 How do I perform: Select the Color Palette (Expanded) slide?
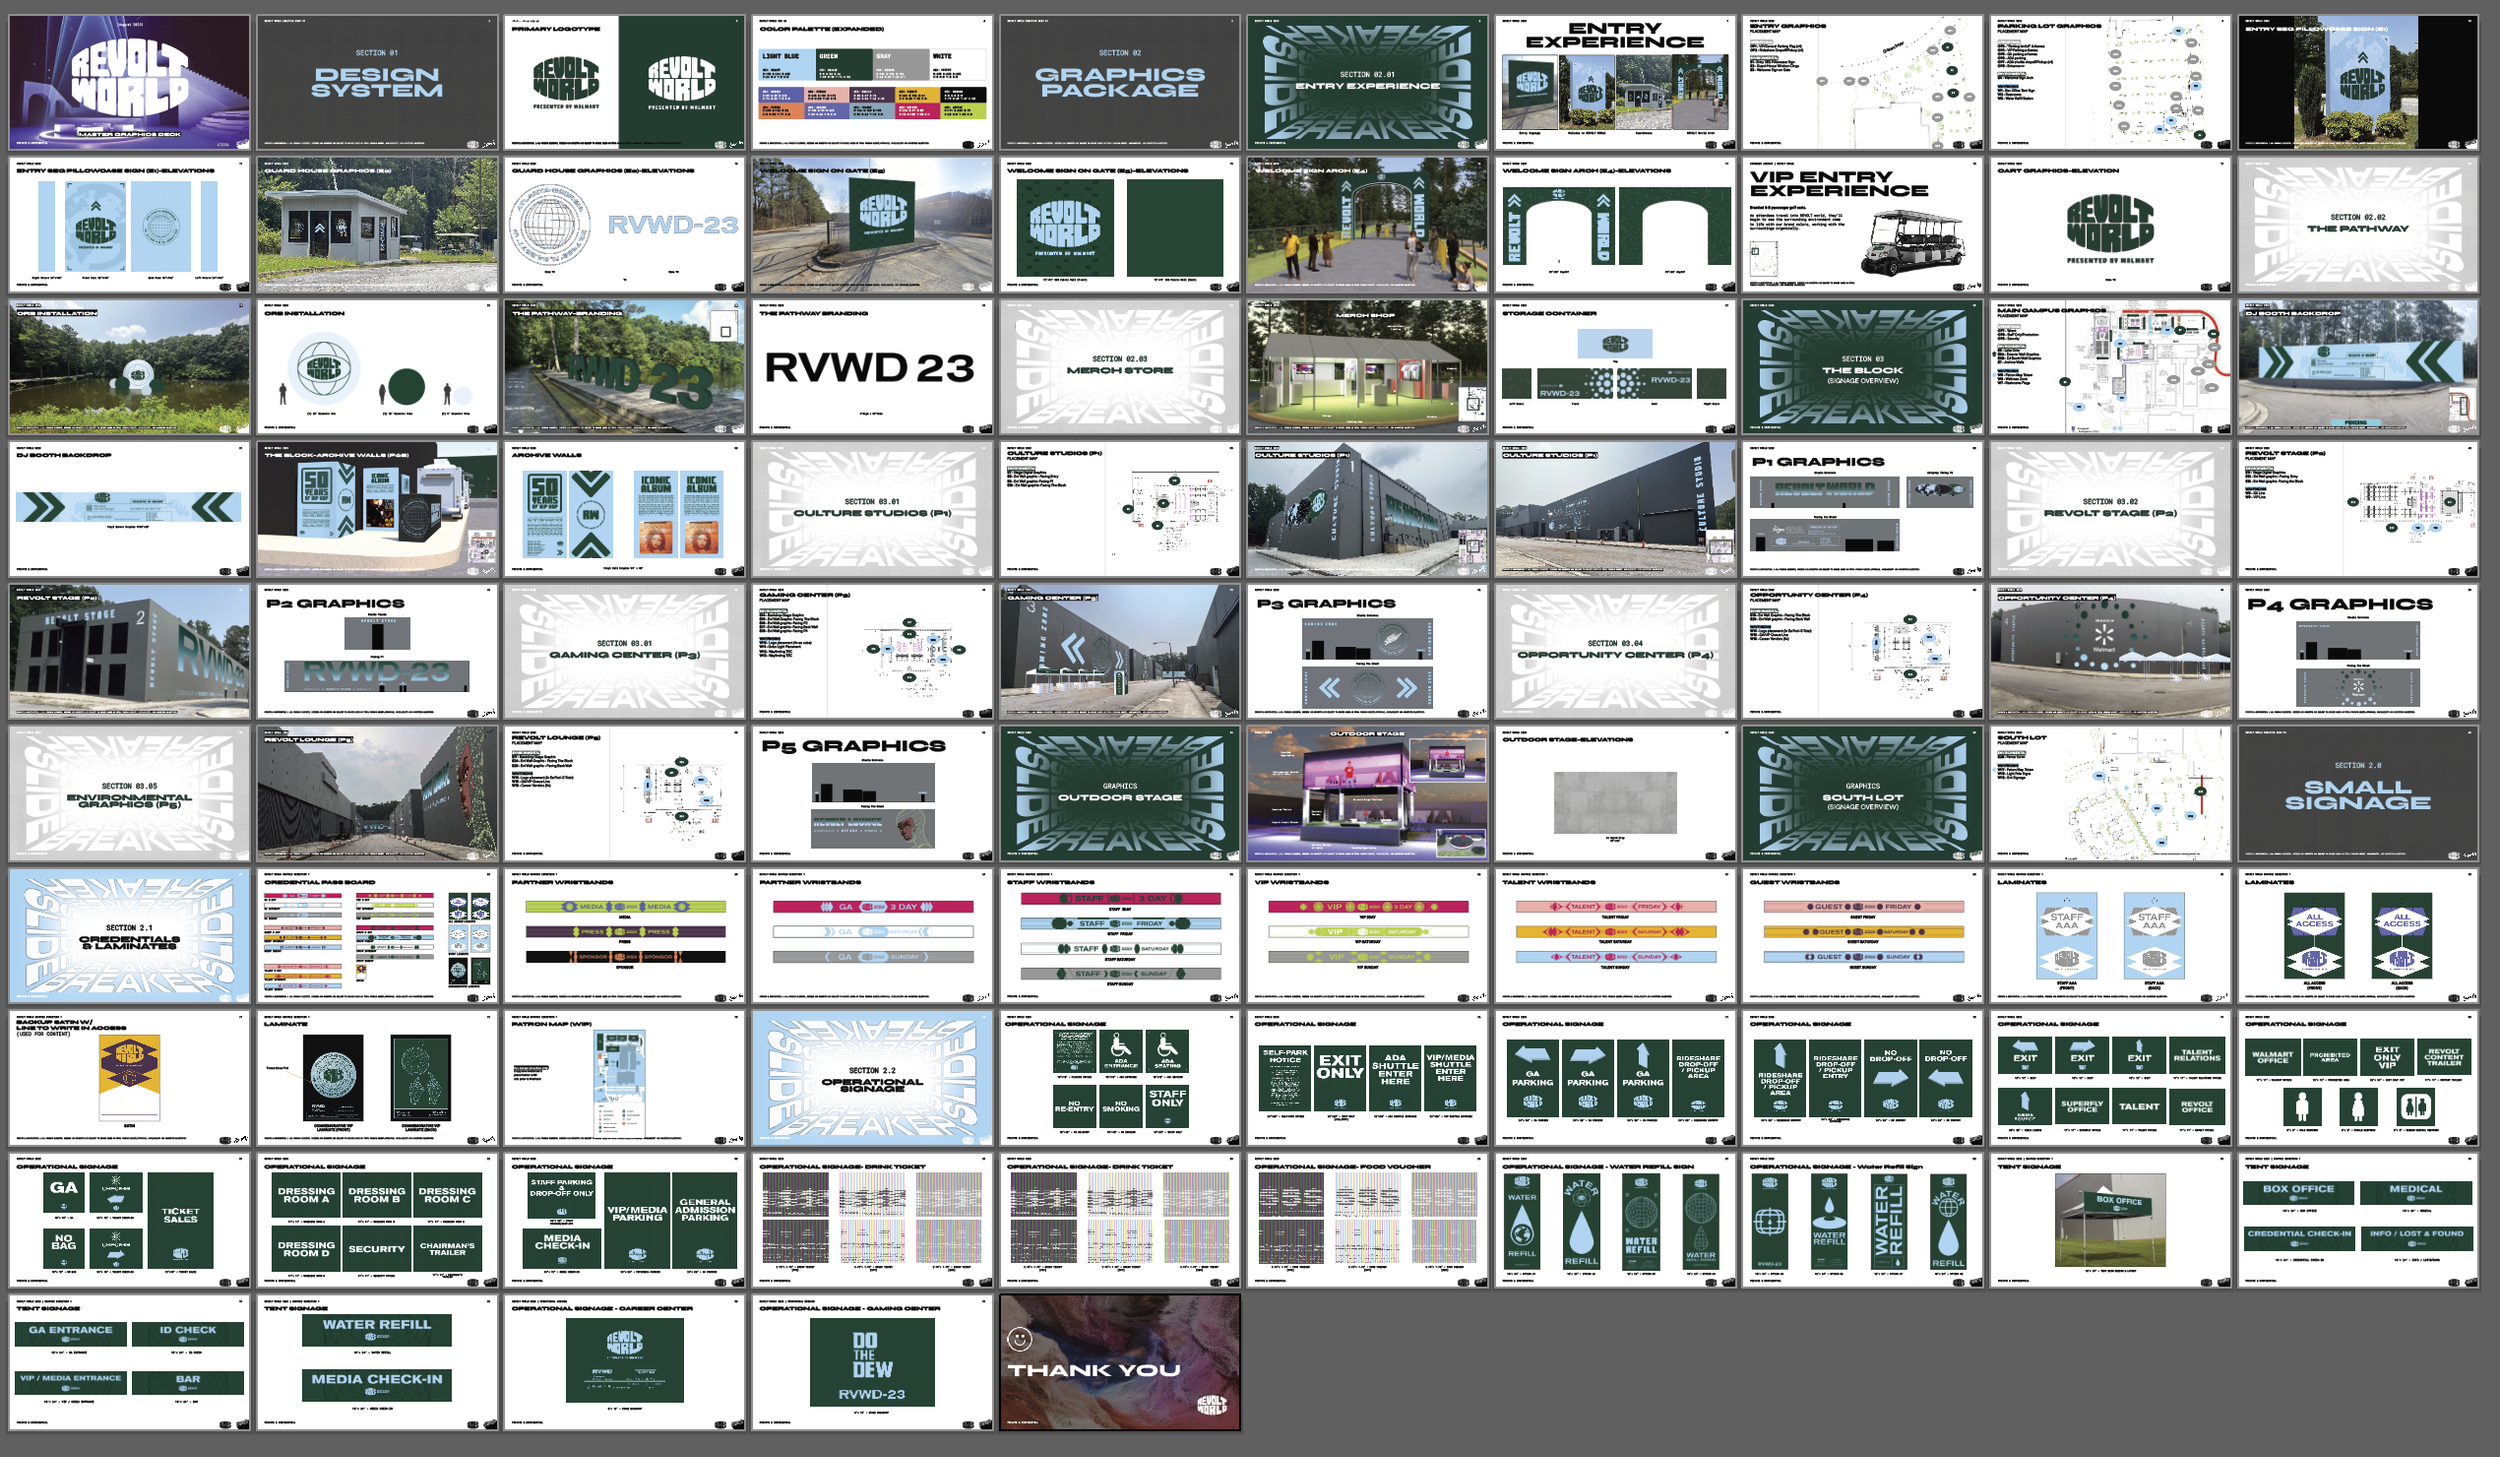click(872, 83)
